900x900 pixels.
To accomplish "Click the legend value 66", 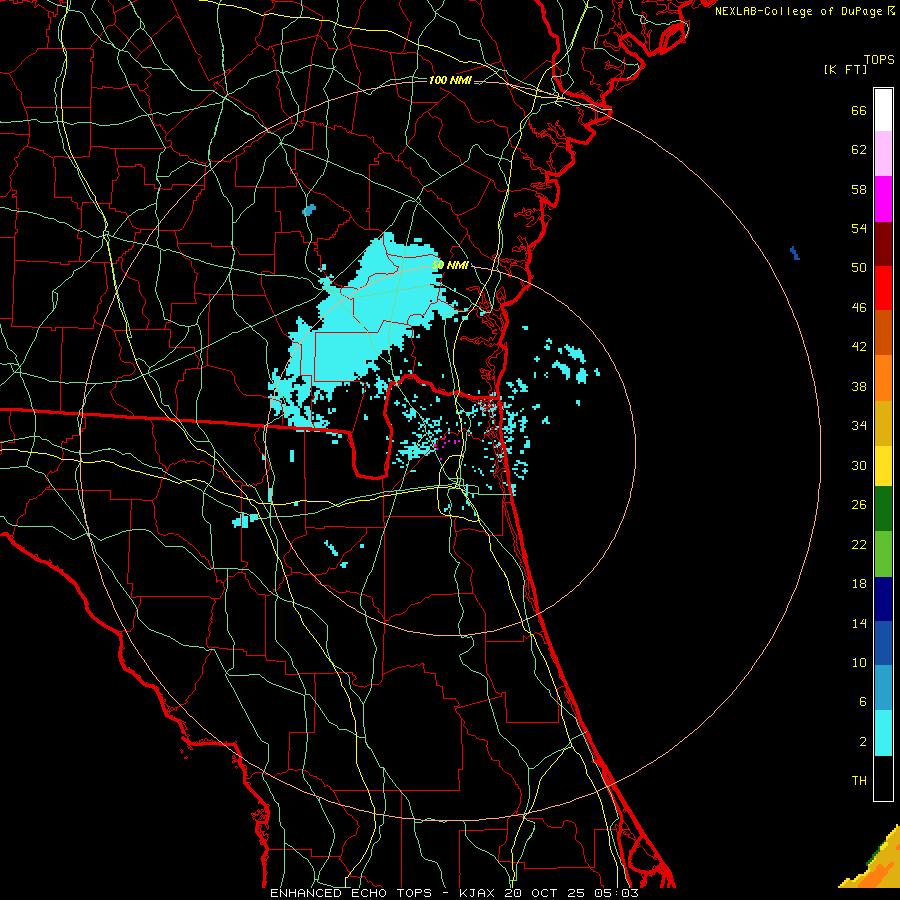I will pos(859,111).
